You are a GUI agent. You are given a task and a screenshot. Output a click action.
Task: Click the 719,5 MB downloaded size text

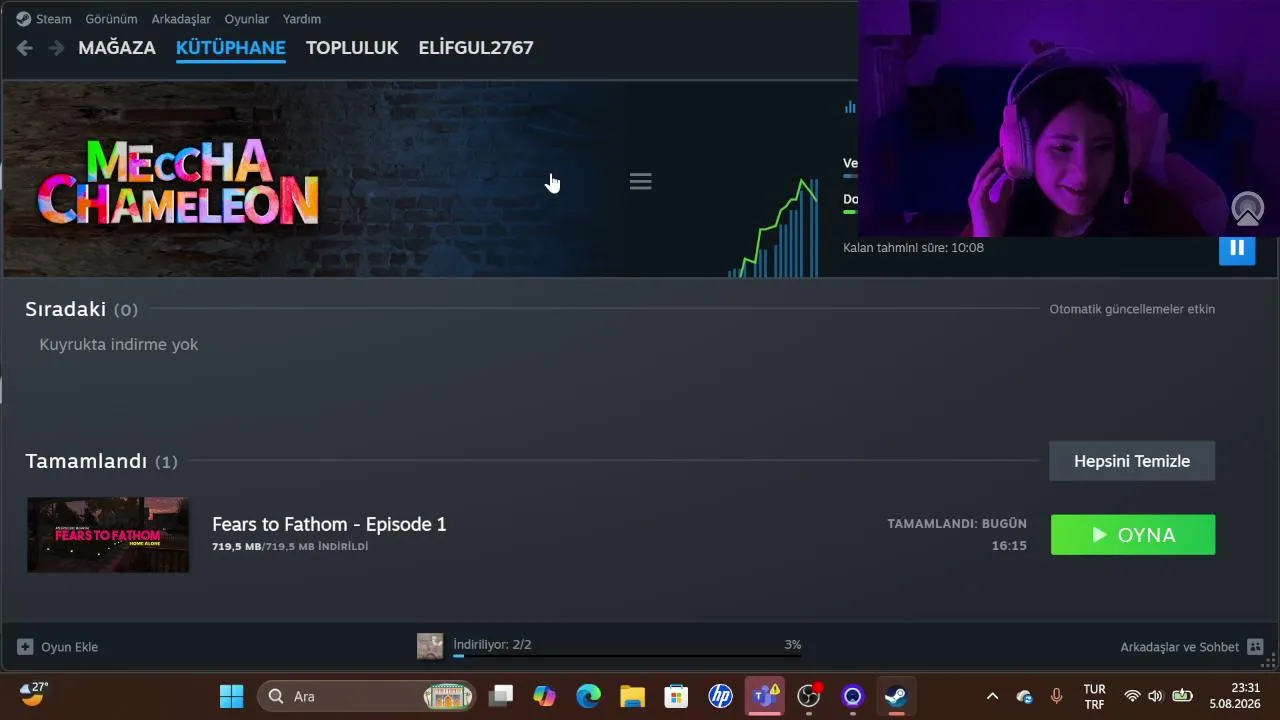pyautogui.click(x=290, y=547)
